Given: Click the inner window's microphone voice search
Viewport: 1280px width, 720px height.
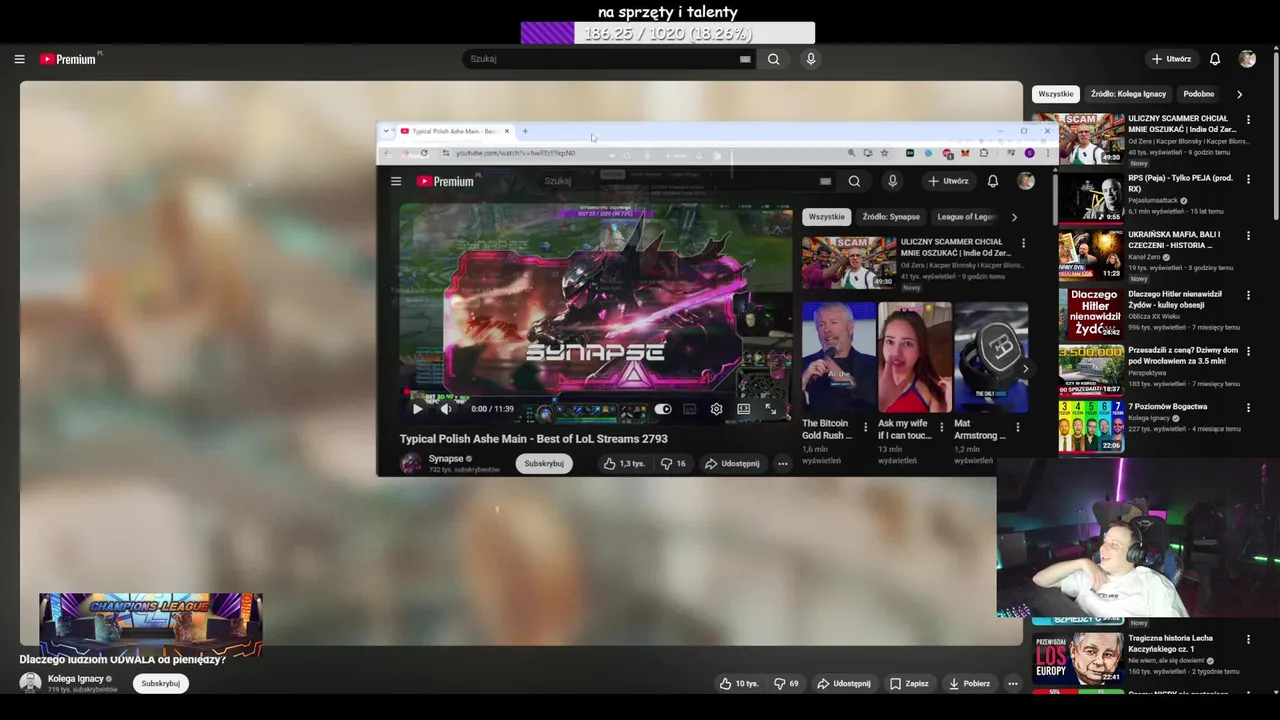Looking at the screenshot, I should pyautogui.click(x=892, y=181).
